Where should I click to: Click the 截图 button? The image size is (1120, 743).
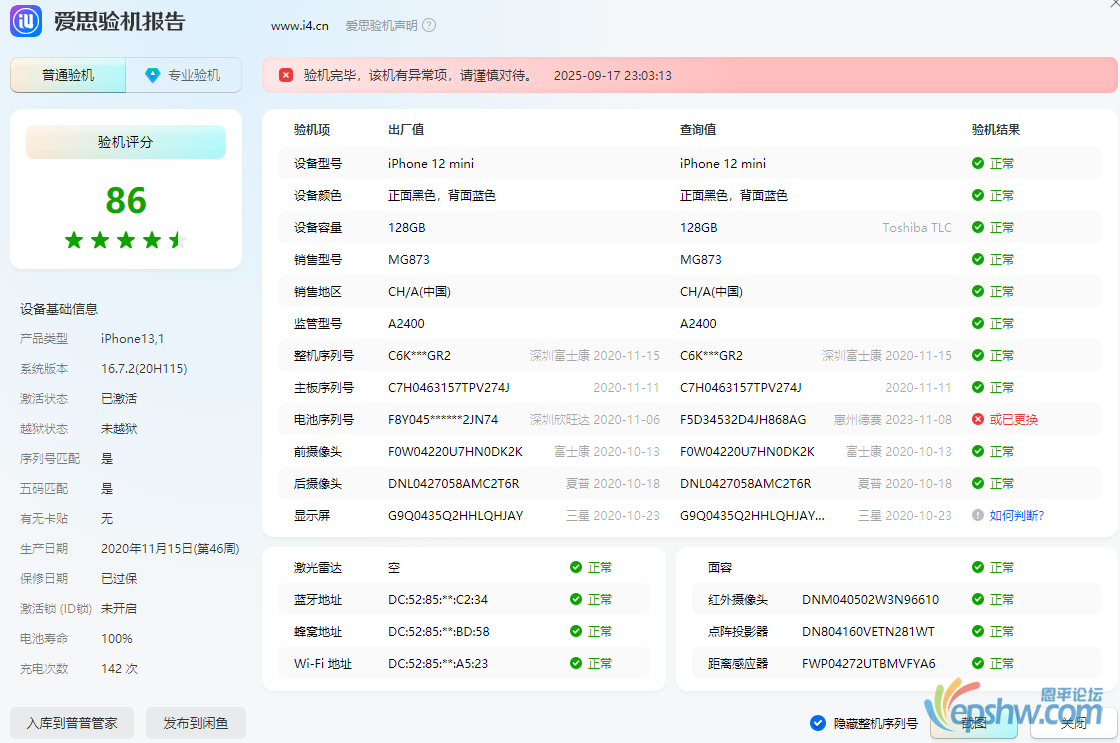(974, 723)
